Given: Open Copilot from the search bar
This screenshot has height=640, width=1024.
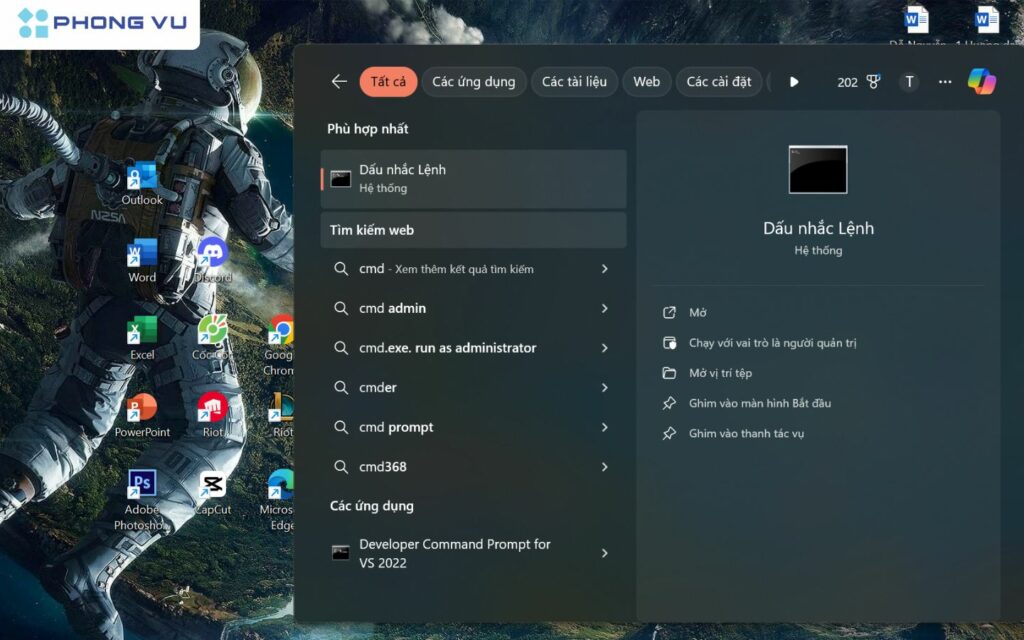Looking at the screenshot, I should 982,81.
